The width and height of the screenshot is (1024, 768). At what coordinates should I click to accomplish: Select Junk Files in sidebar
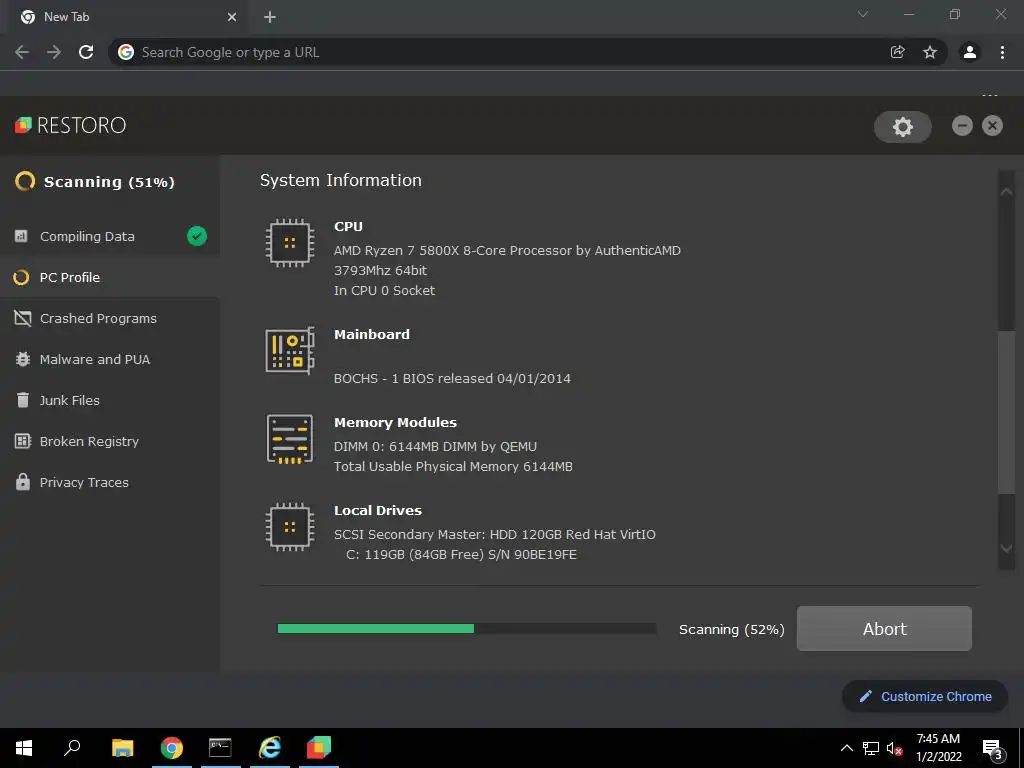110,400
